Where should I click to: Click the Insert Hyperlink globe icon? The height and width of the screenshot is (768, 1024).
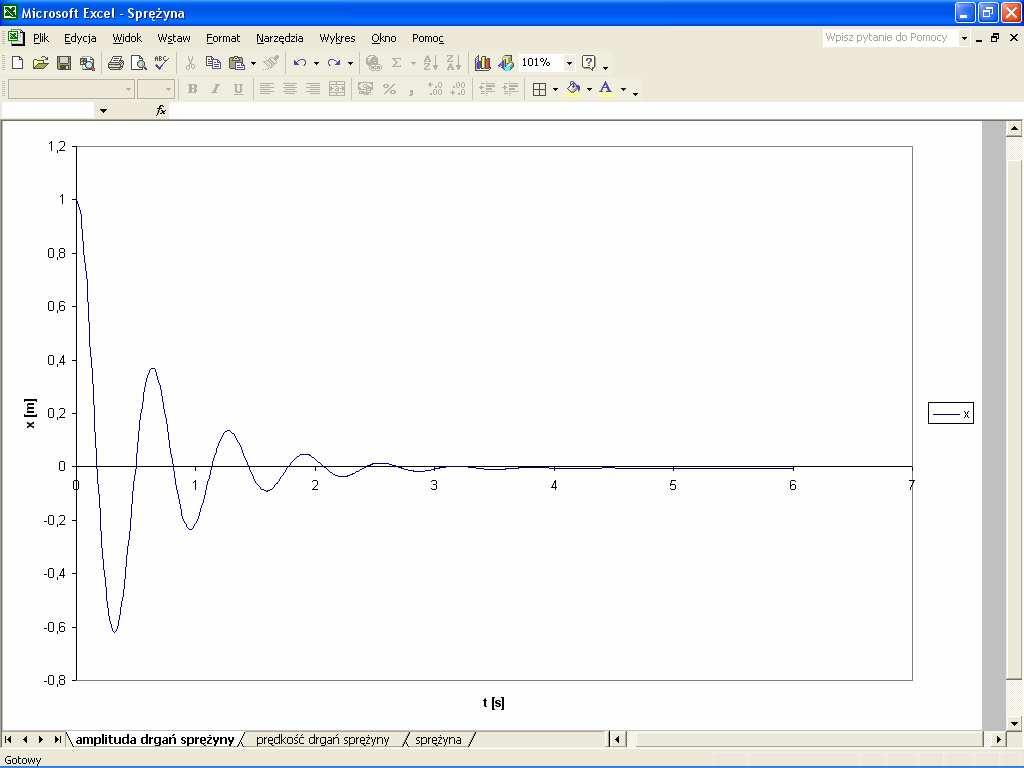[x=373, y=63]
